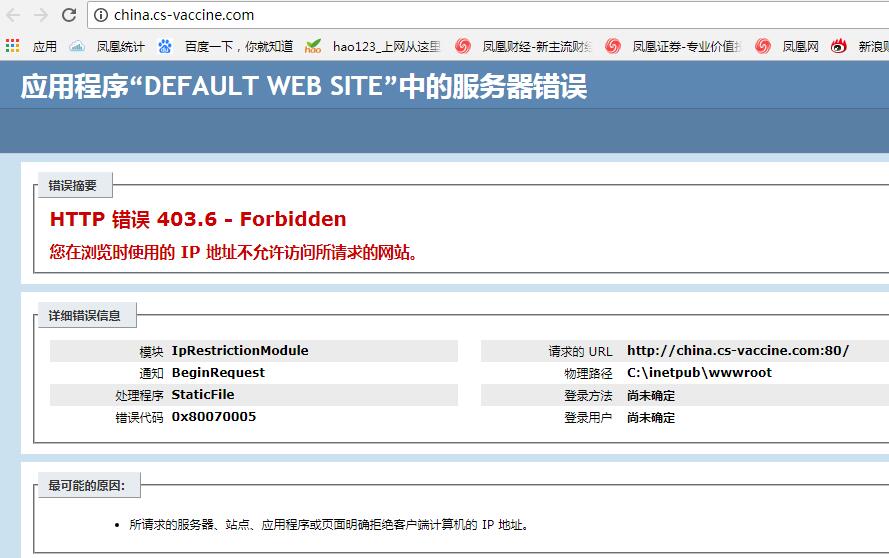
Task: Click the 处理程序 field label
Action: coord(139,396)
